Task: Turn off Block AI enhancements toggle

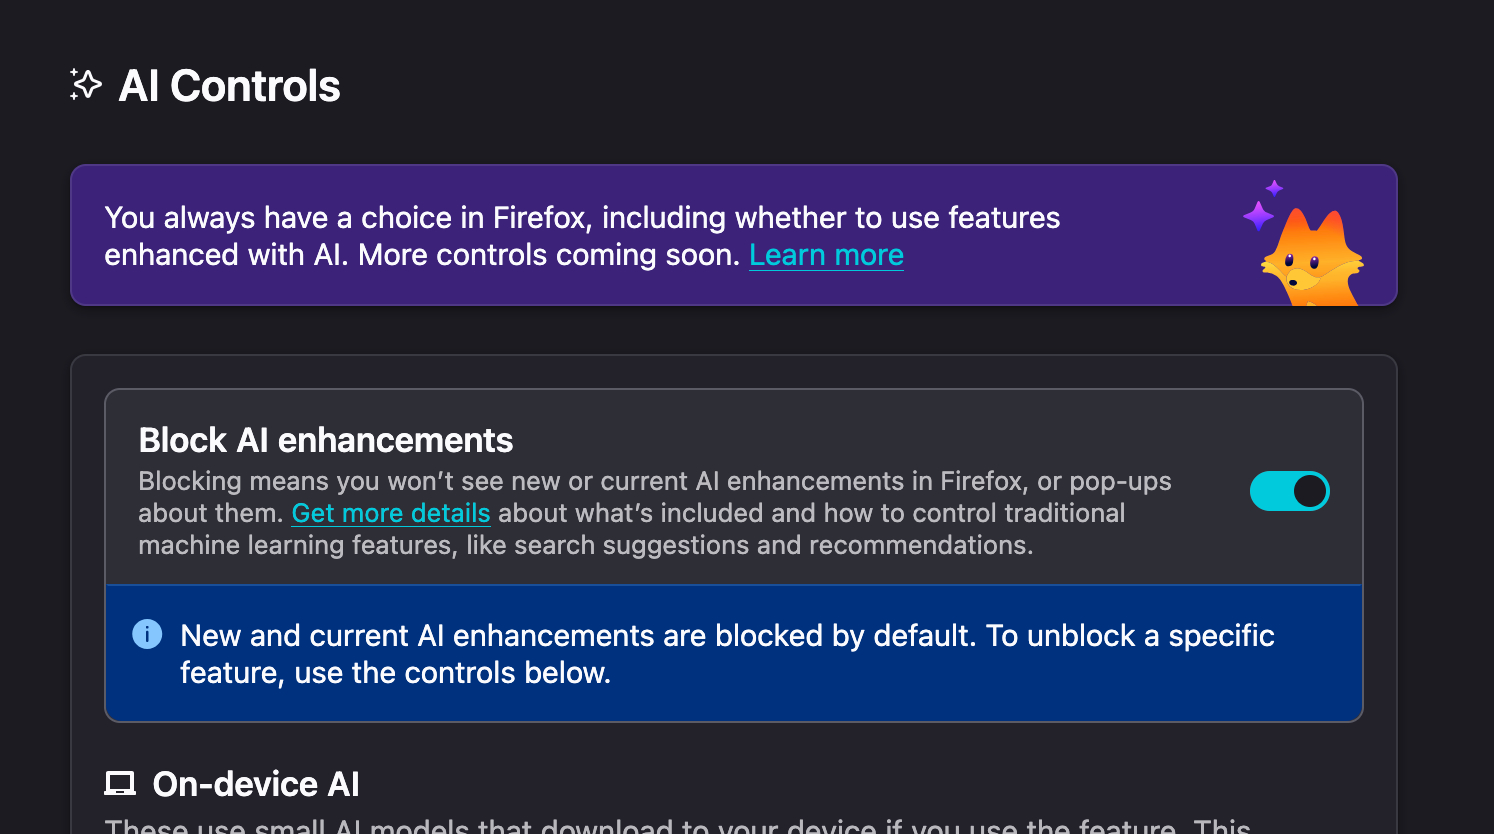Action: coord(1289,491)
